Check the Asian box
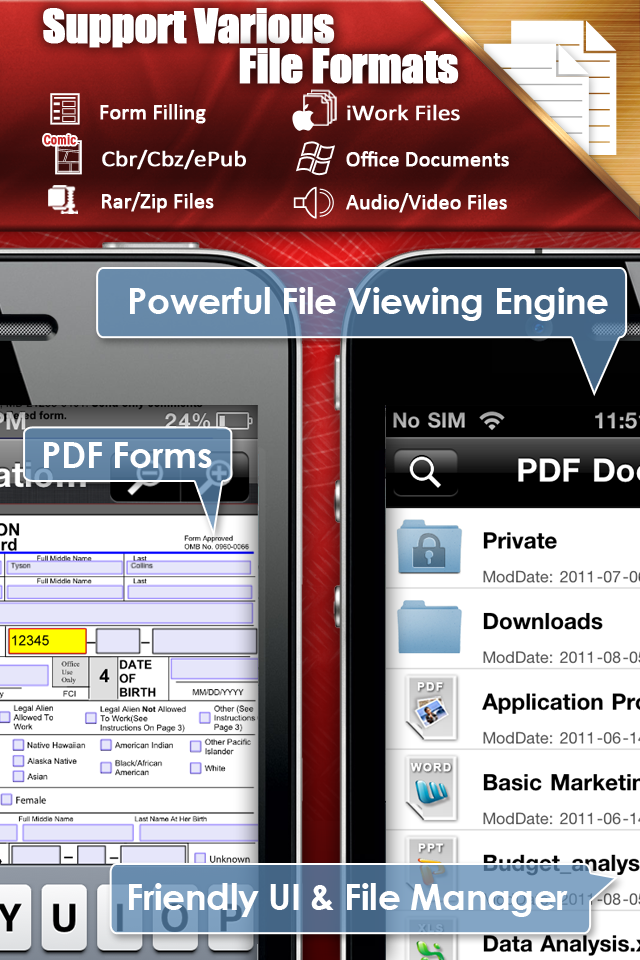 (x=18, y=776)
